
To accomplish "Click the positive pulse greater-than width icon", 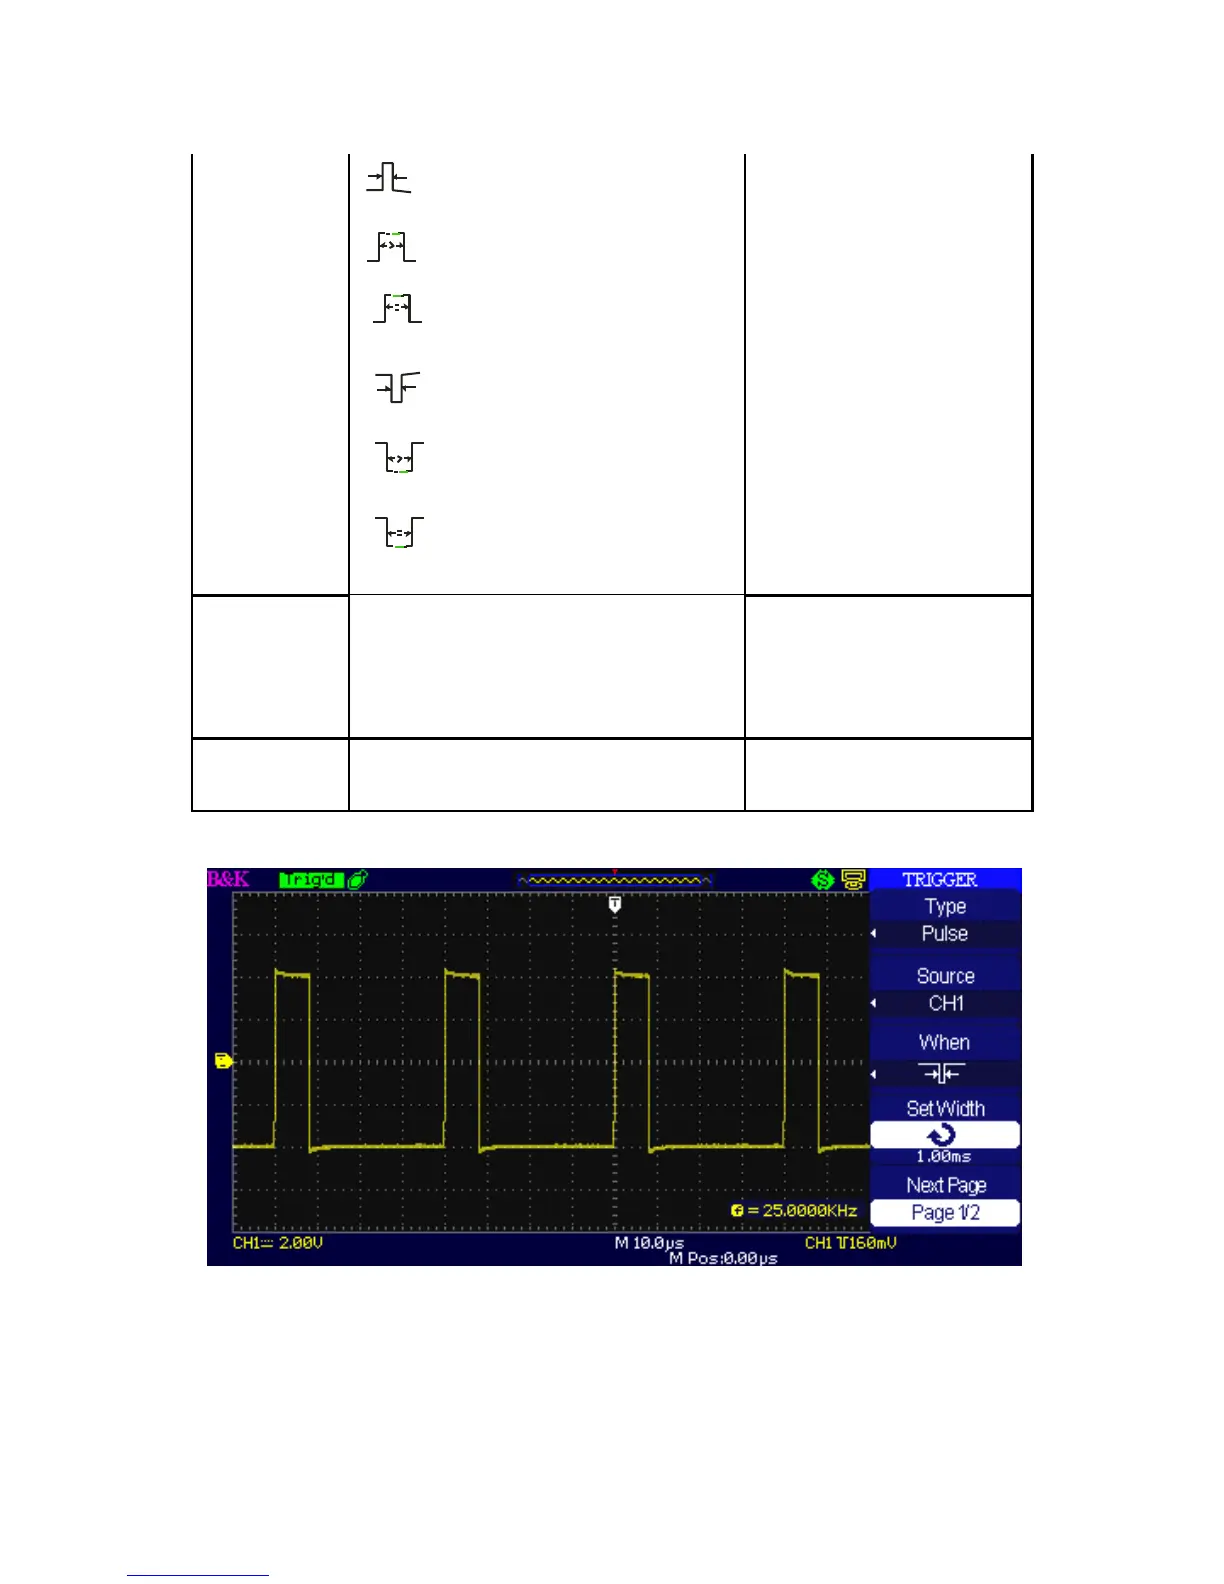I will tap(391, 246).
